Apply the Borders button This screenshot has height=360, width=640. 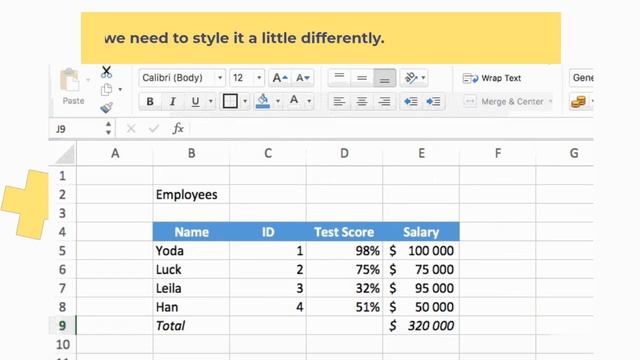click(230, 101)
